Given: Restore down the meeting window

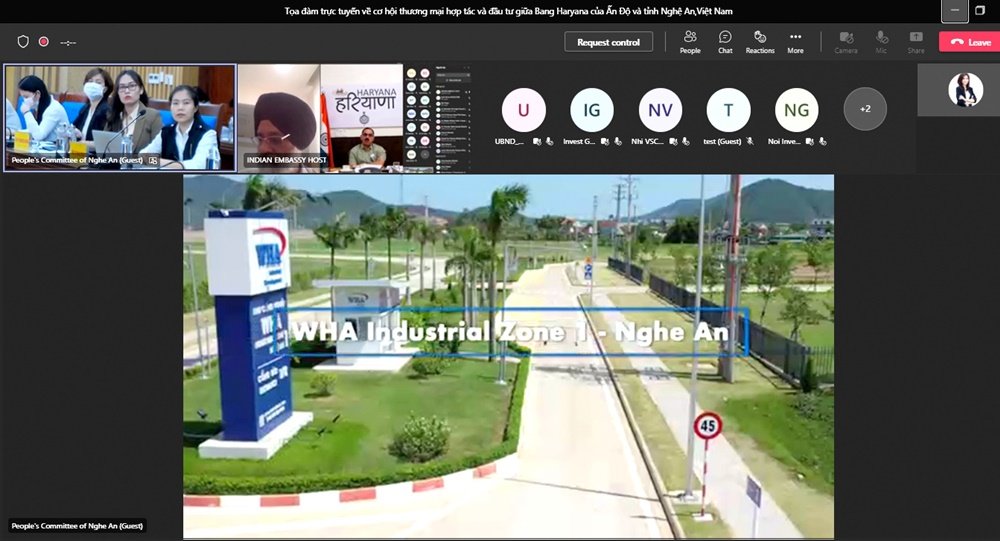Looking at the screenshot, I should point(980,10).
